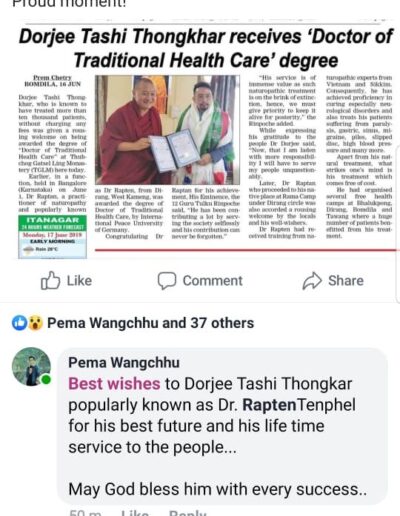Tap the Share arrow icon
The image size is (400, 516).
click(x=312, y=281)
